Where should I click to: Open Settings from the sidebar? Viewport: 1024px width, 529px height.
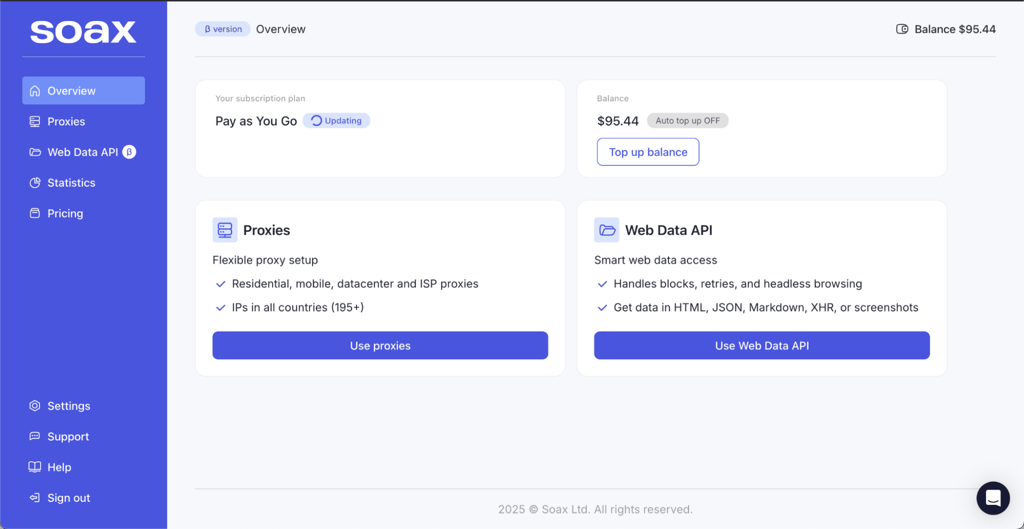[84, 406]
